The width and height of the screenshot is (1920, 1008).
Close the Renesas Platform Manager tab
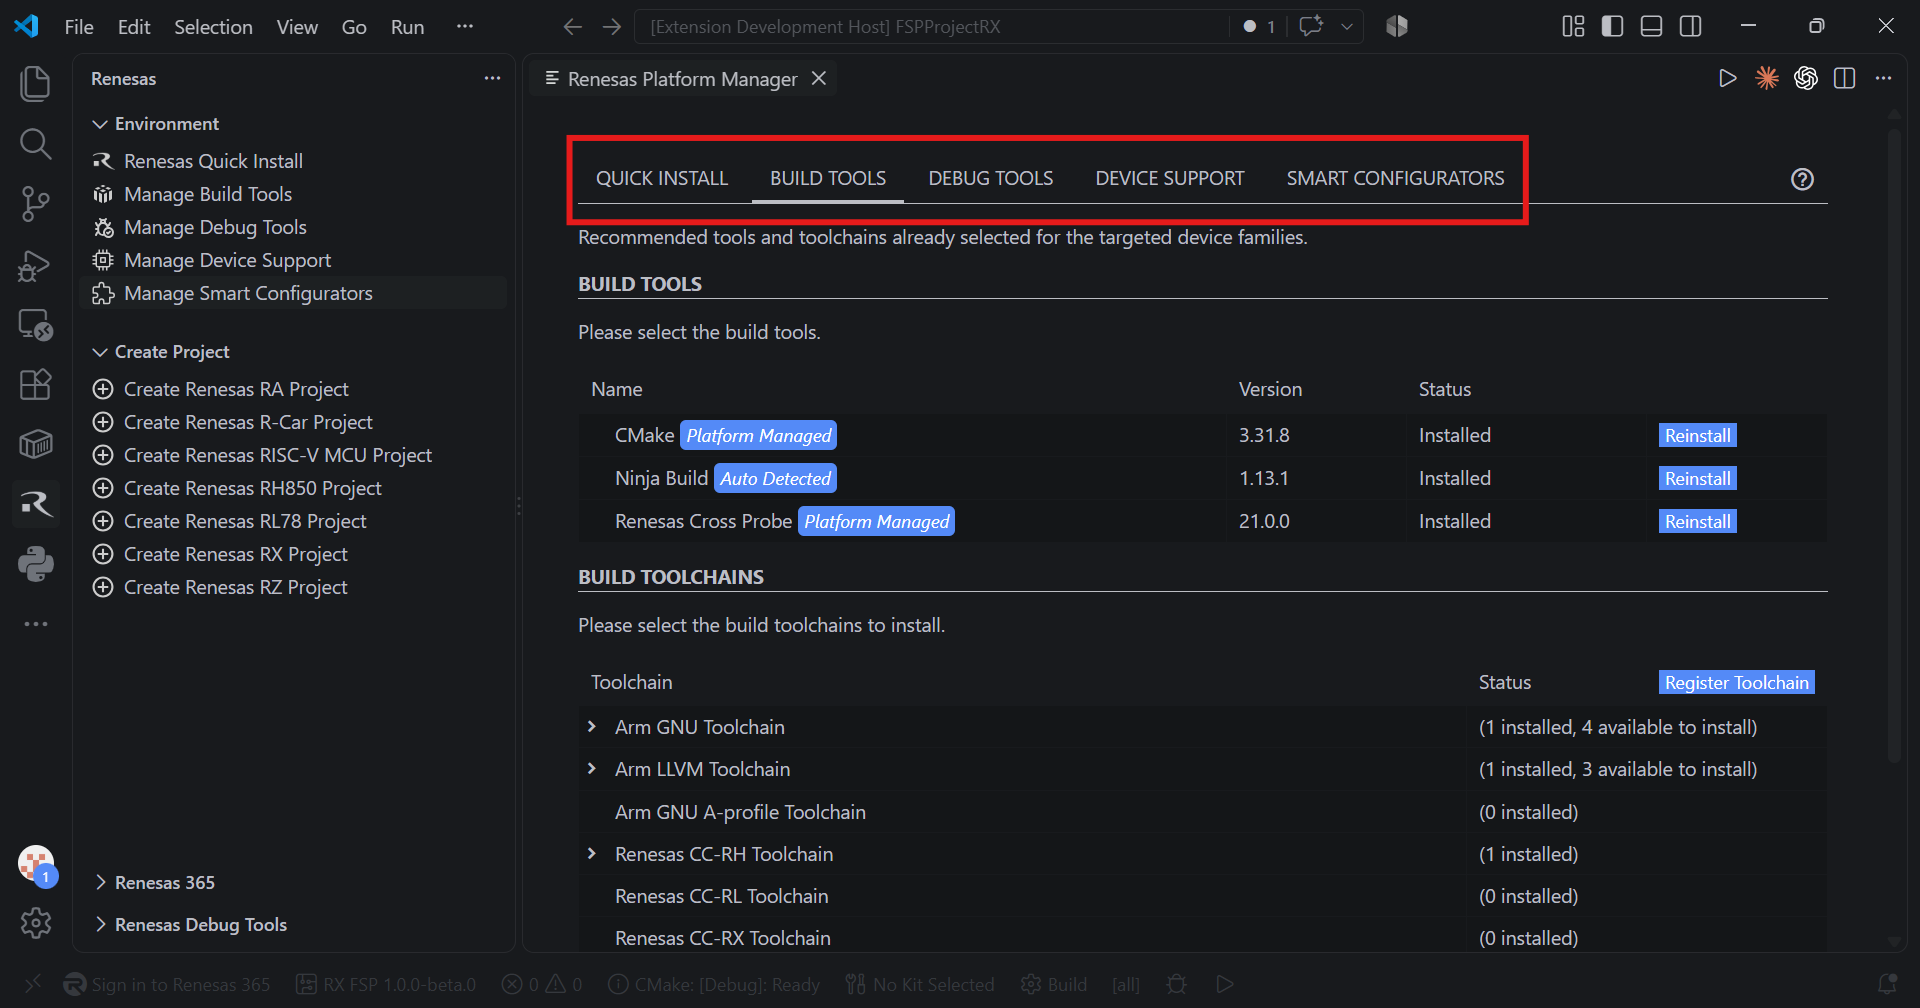click(x=819, y=78)
